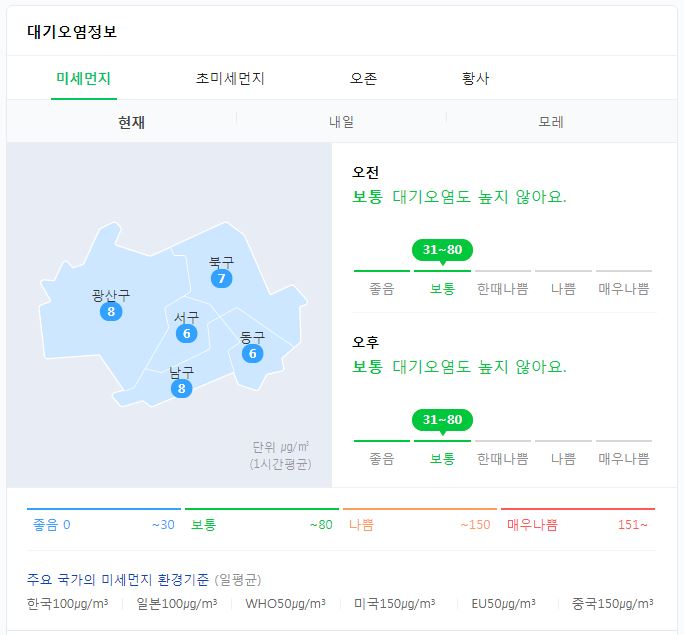Switch to the 미세먼지 tab

coord(83,79)
